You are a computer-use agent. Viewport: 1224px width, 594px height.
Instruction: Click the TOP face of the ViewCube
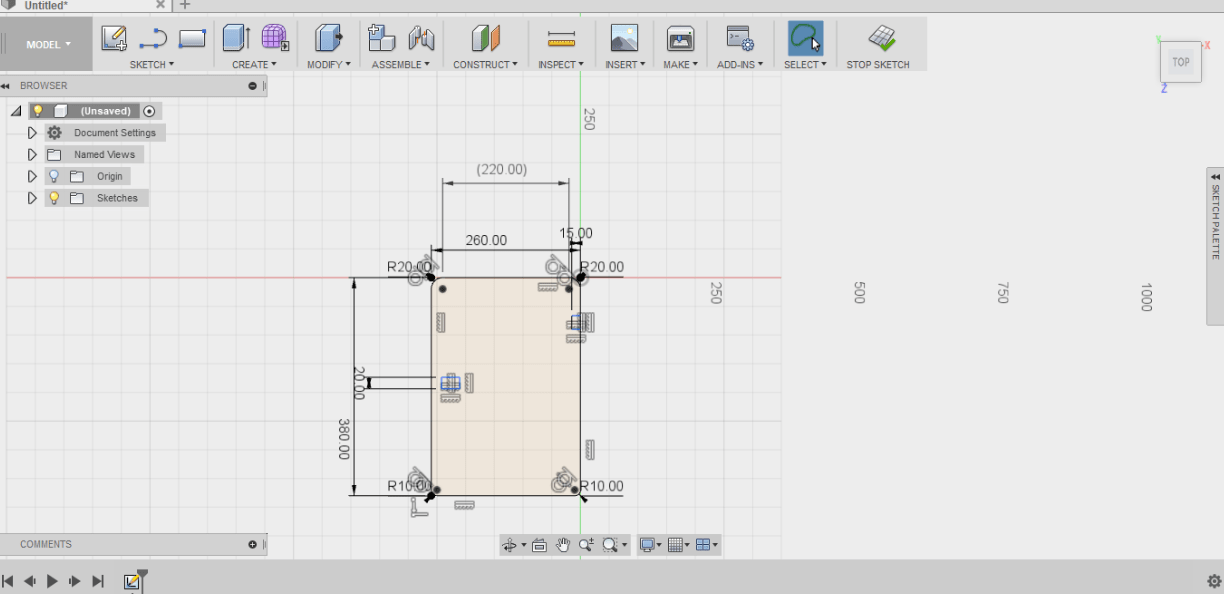1181,62
